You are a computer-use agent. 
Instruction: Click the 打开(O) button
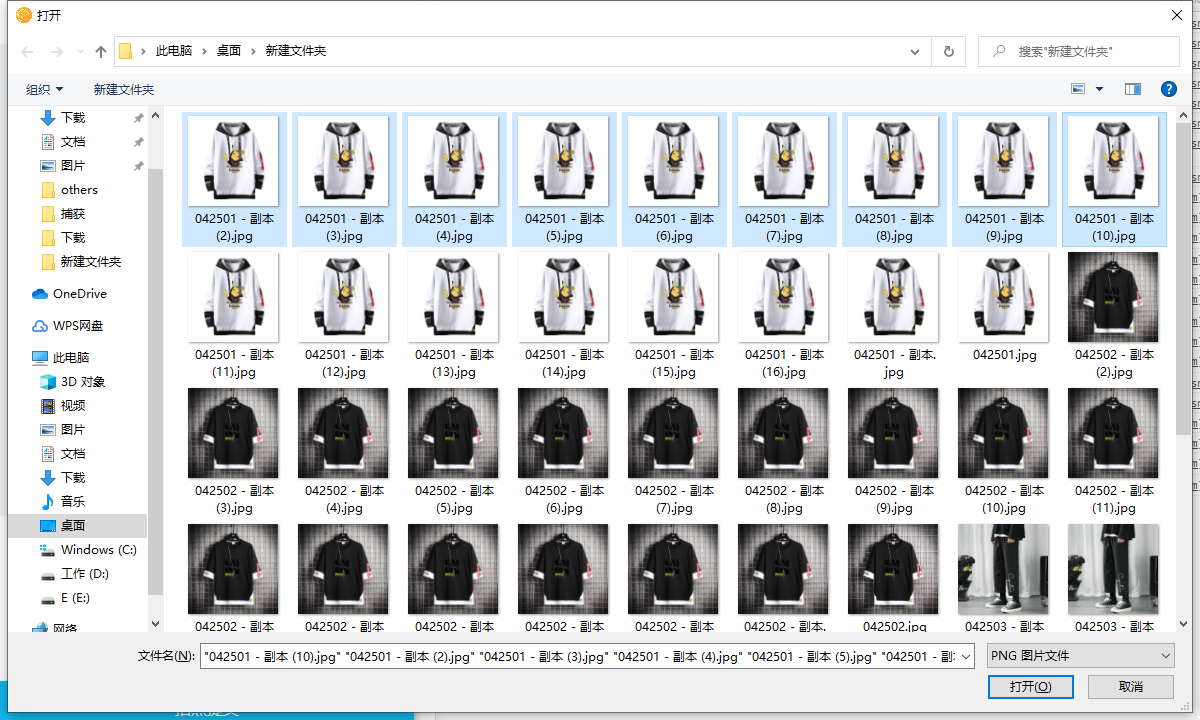point(1030,687)
